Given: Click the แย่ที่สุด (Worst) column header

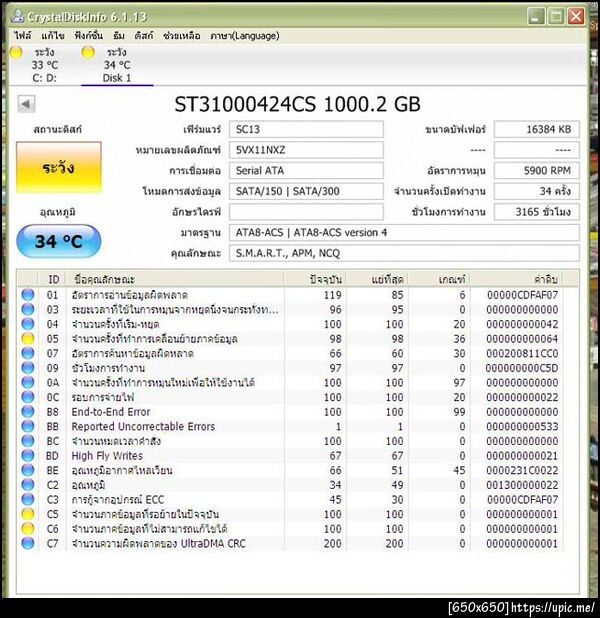Looking at the screenshot, I should (377, 279).
